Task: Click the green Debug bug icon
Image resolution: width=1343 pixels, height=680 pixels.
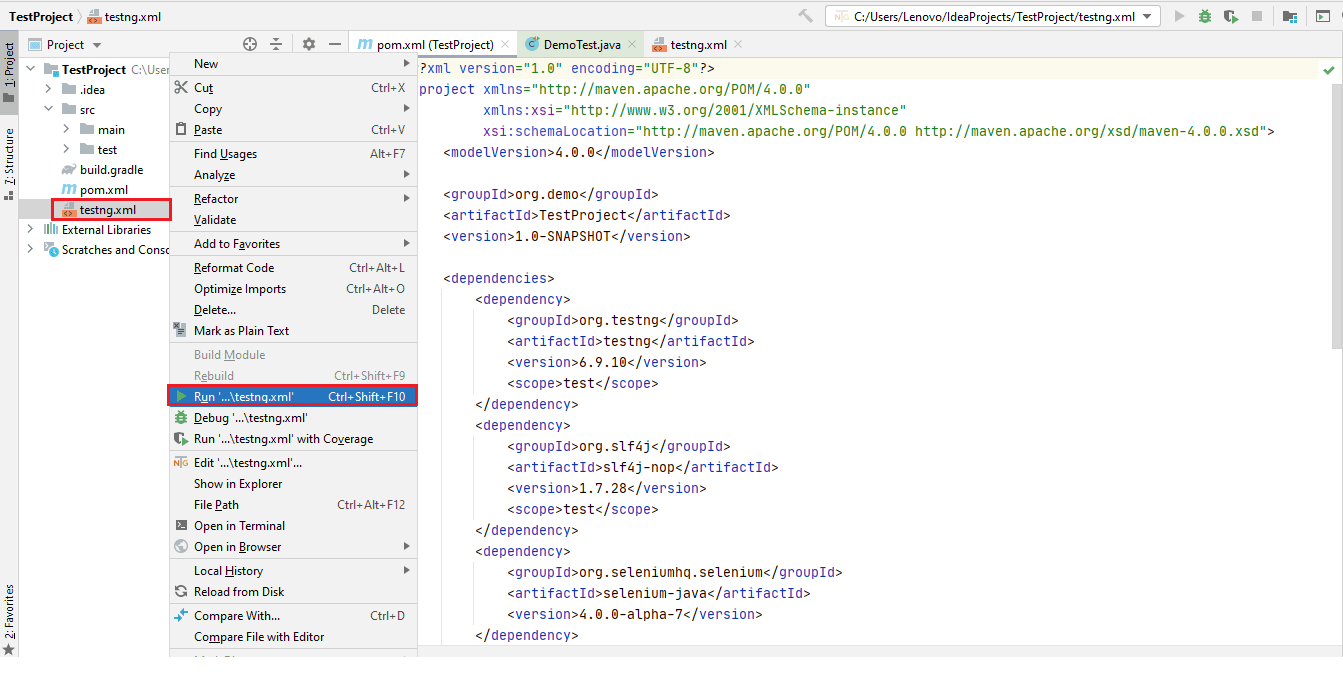Action: 1205,16
